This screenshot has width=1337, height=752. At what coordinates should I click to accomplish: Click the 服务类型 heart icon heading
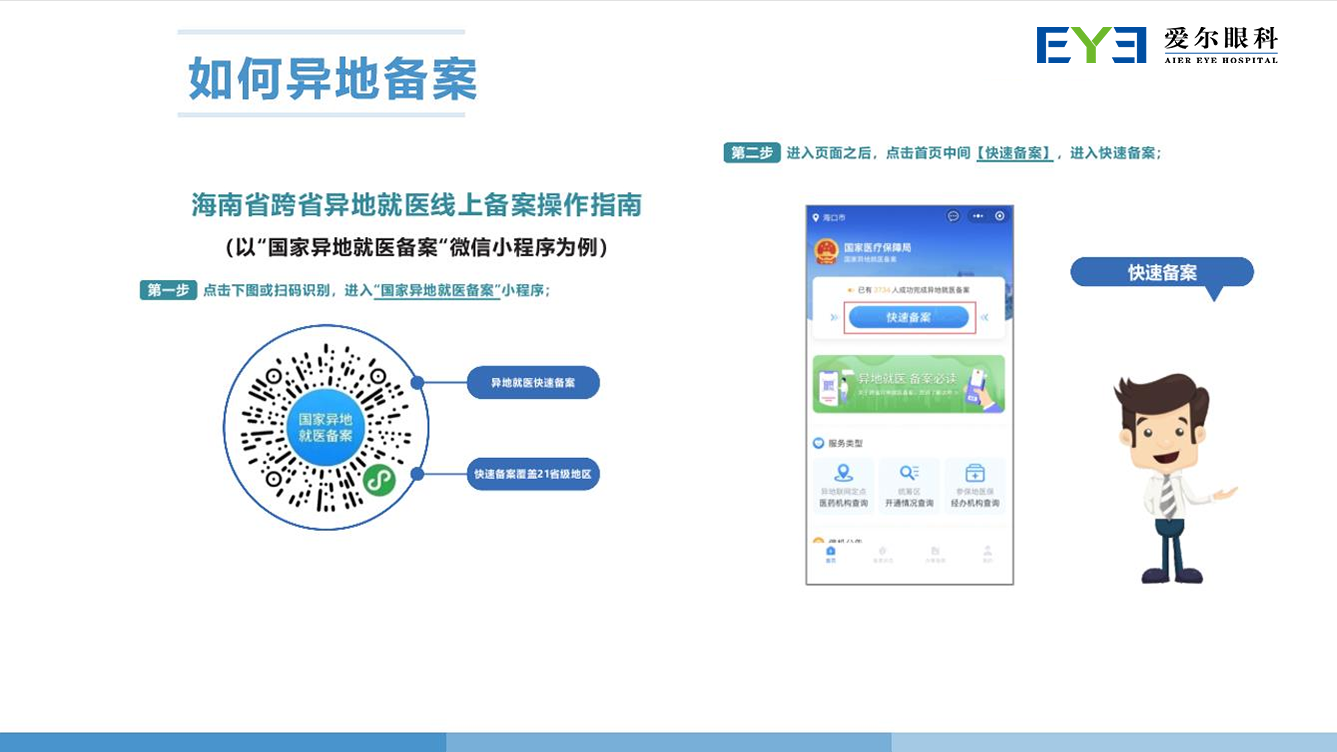818,443
